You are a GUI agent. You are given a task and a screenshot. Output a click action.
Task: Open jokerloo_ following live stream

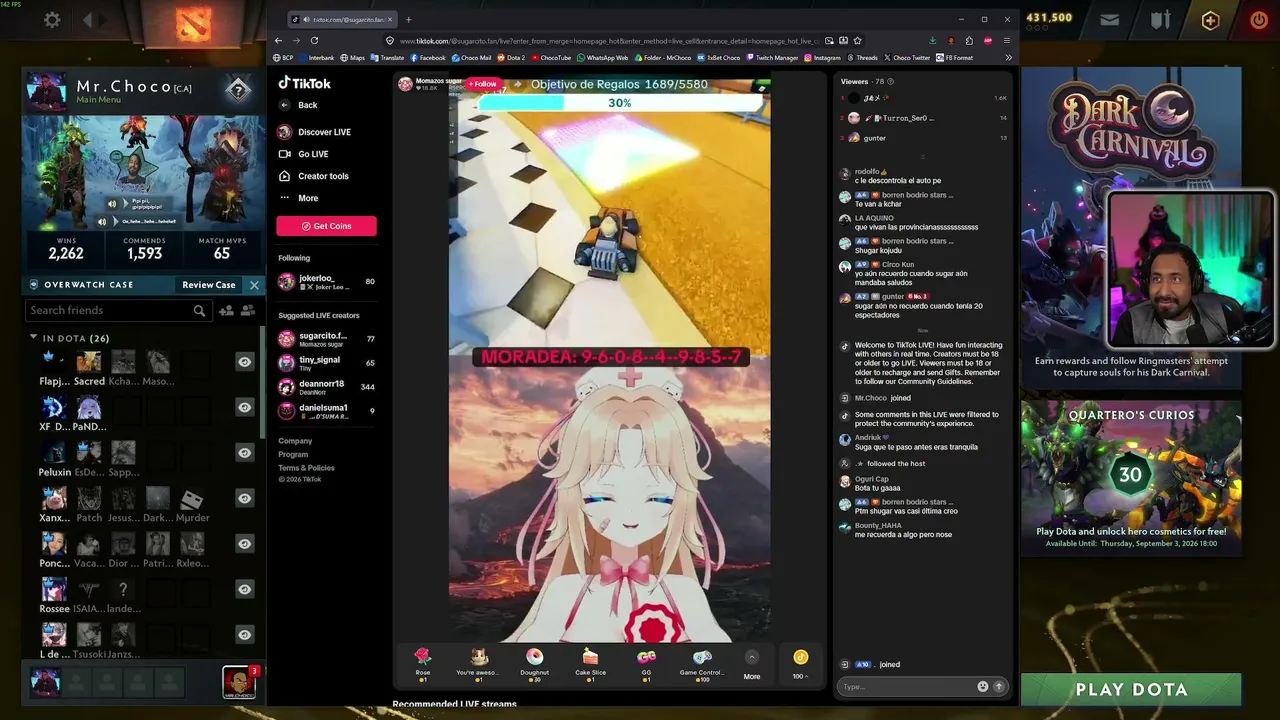pyautogui.click(x=326, y=282)
